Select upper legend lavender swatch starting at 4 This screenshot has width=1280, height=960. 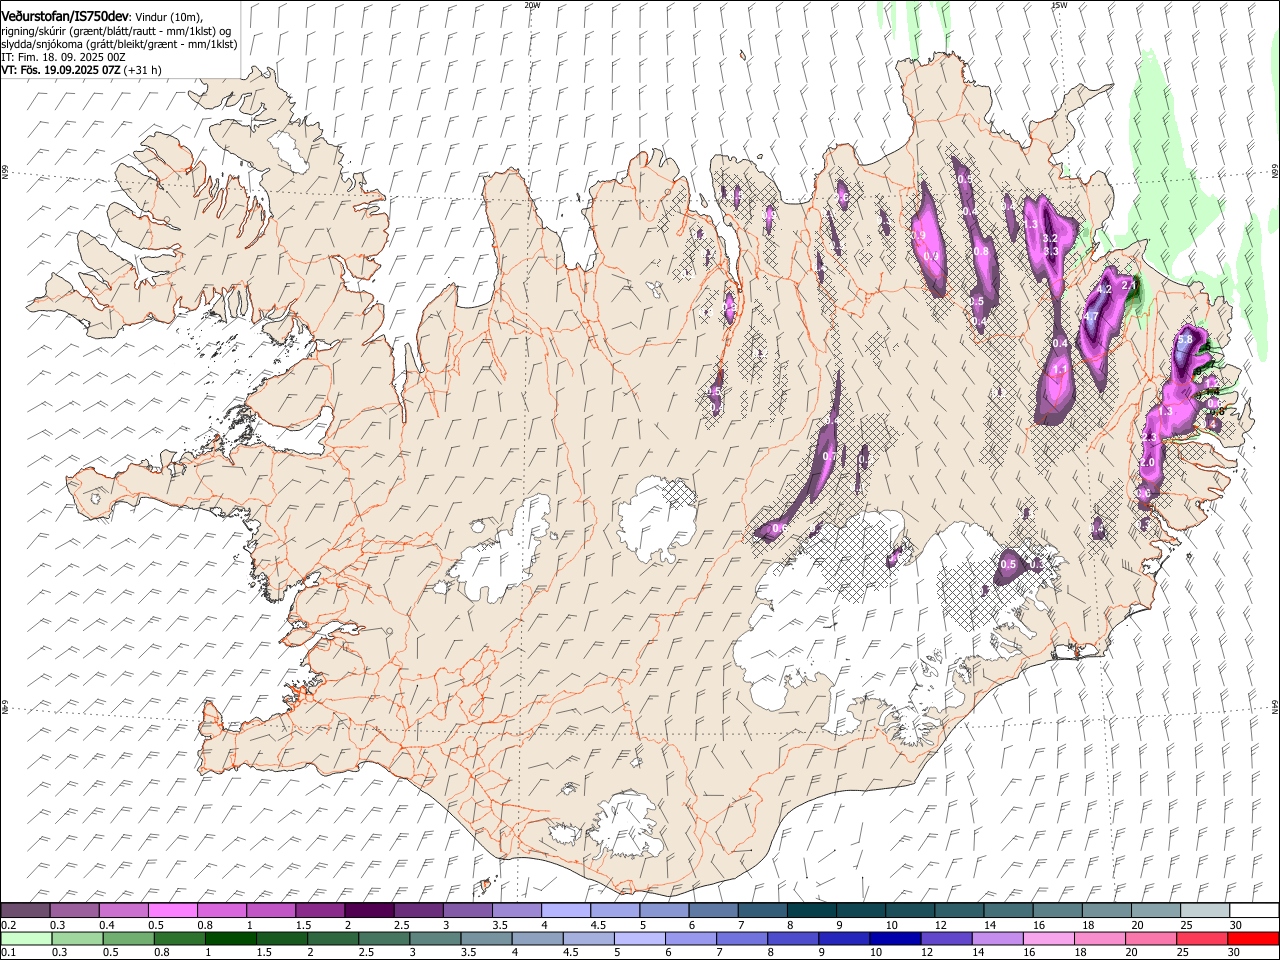[565, 911]
